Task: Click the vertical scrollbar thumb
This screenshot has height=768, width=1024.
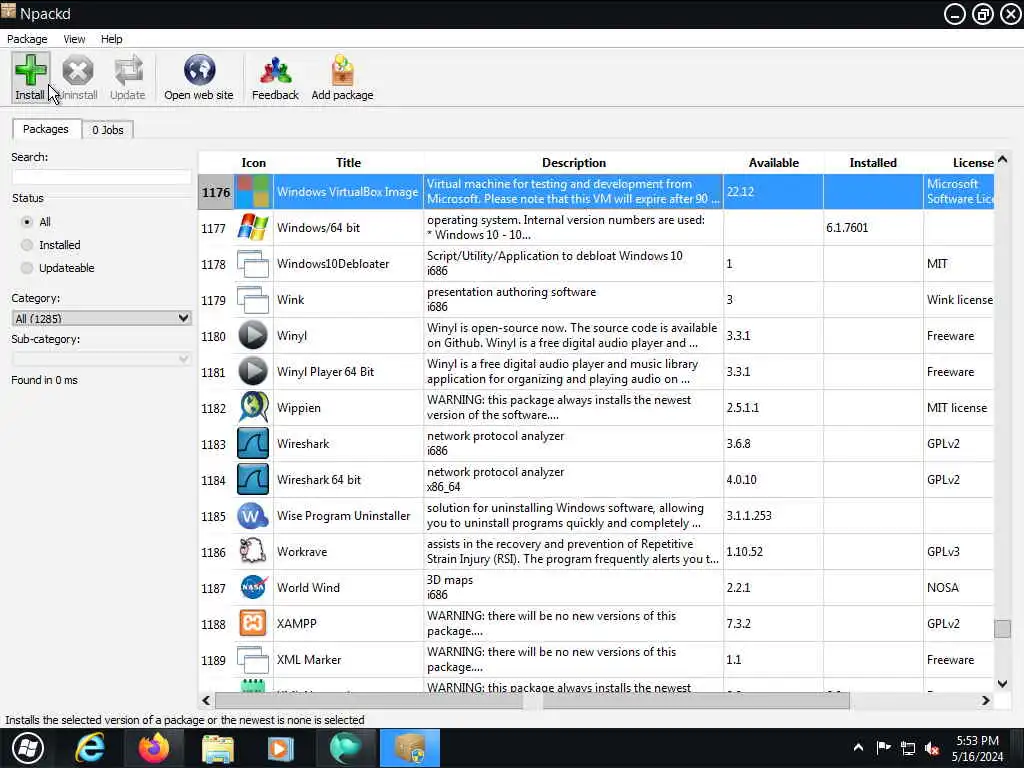Action: click(1002, 629)
